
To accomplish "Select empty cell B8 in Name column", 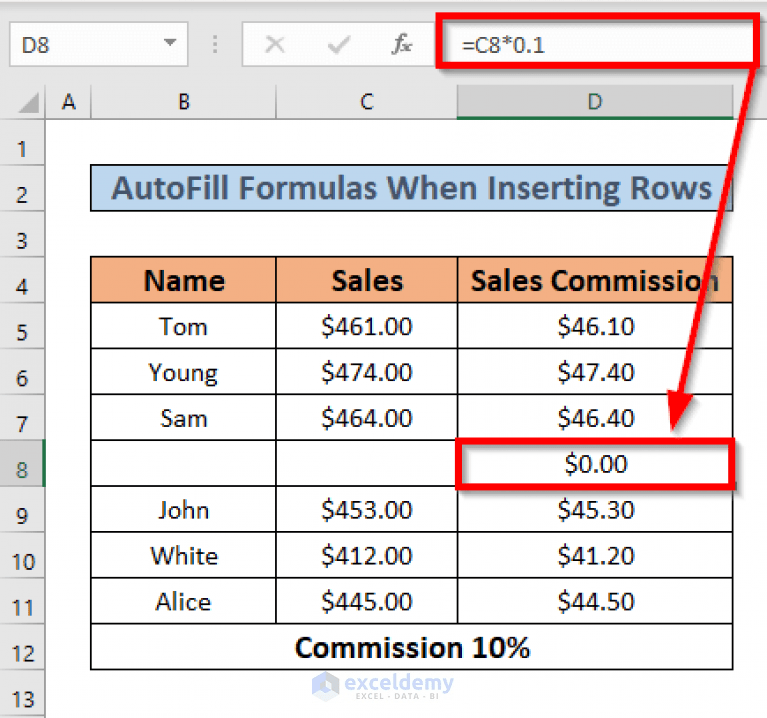I will point(183,463).
